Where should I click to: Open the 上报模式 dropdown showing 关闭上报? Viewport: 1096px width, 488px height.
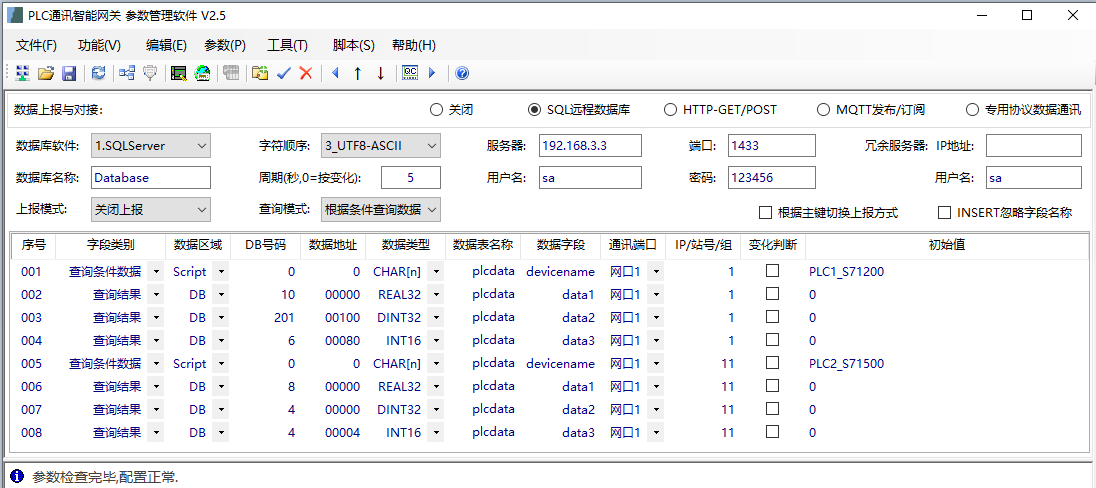(151, 210)
